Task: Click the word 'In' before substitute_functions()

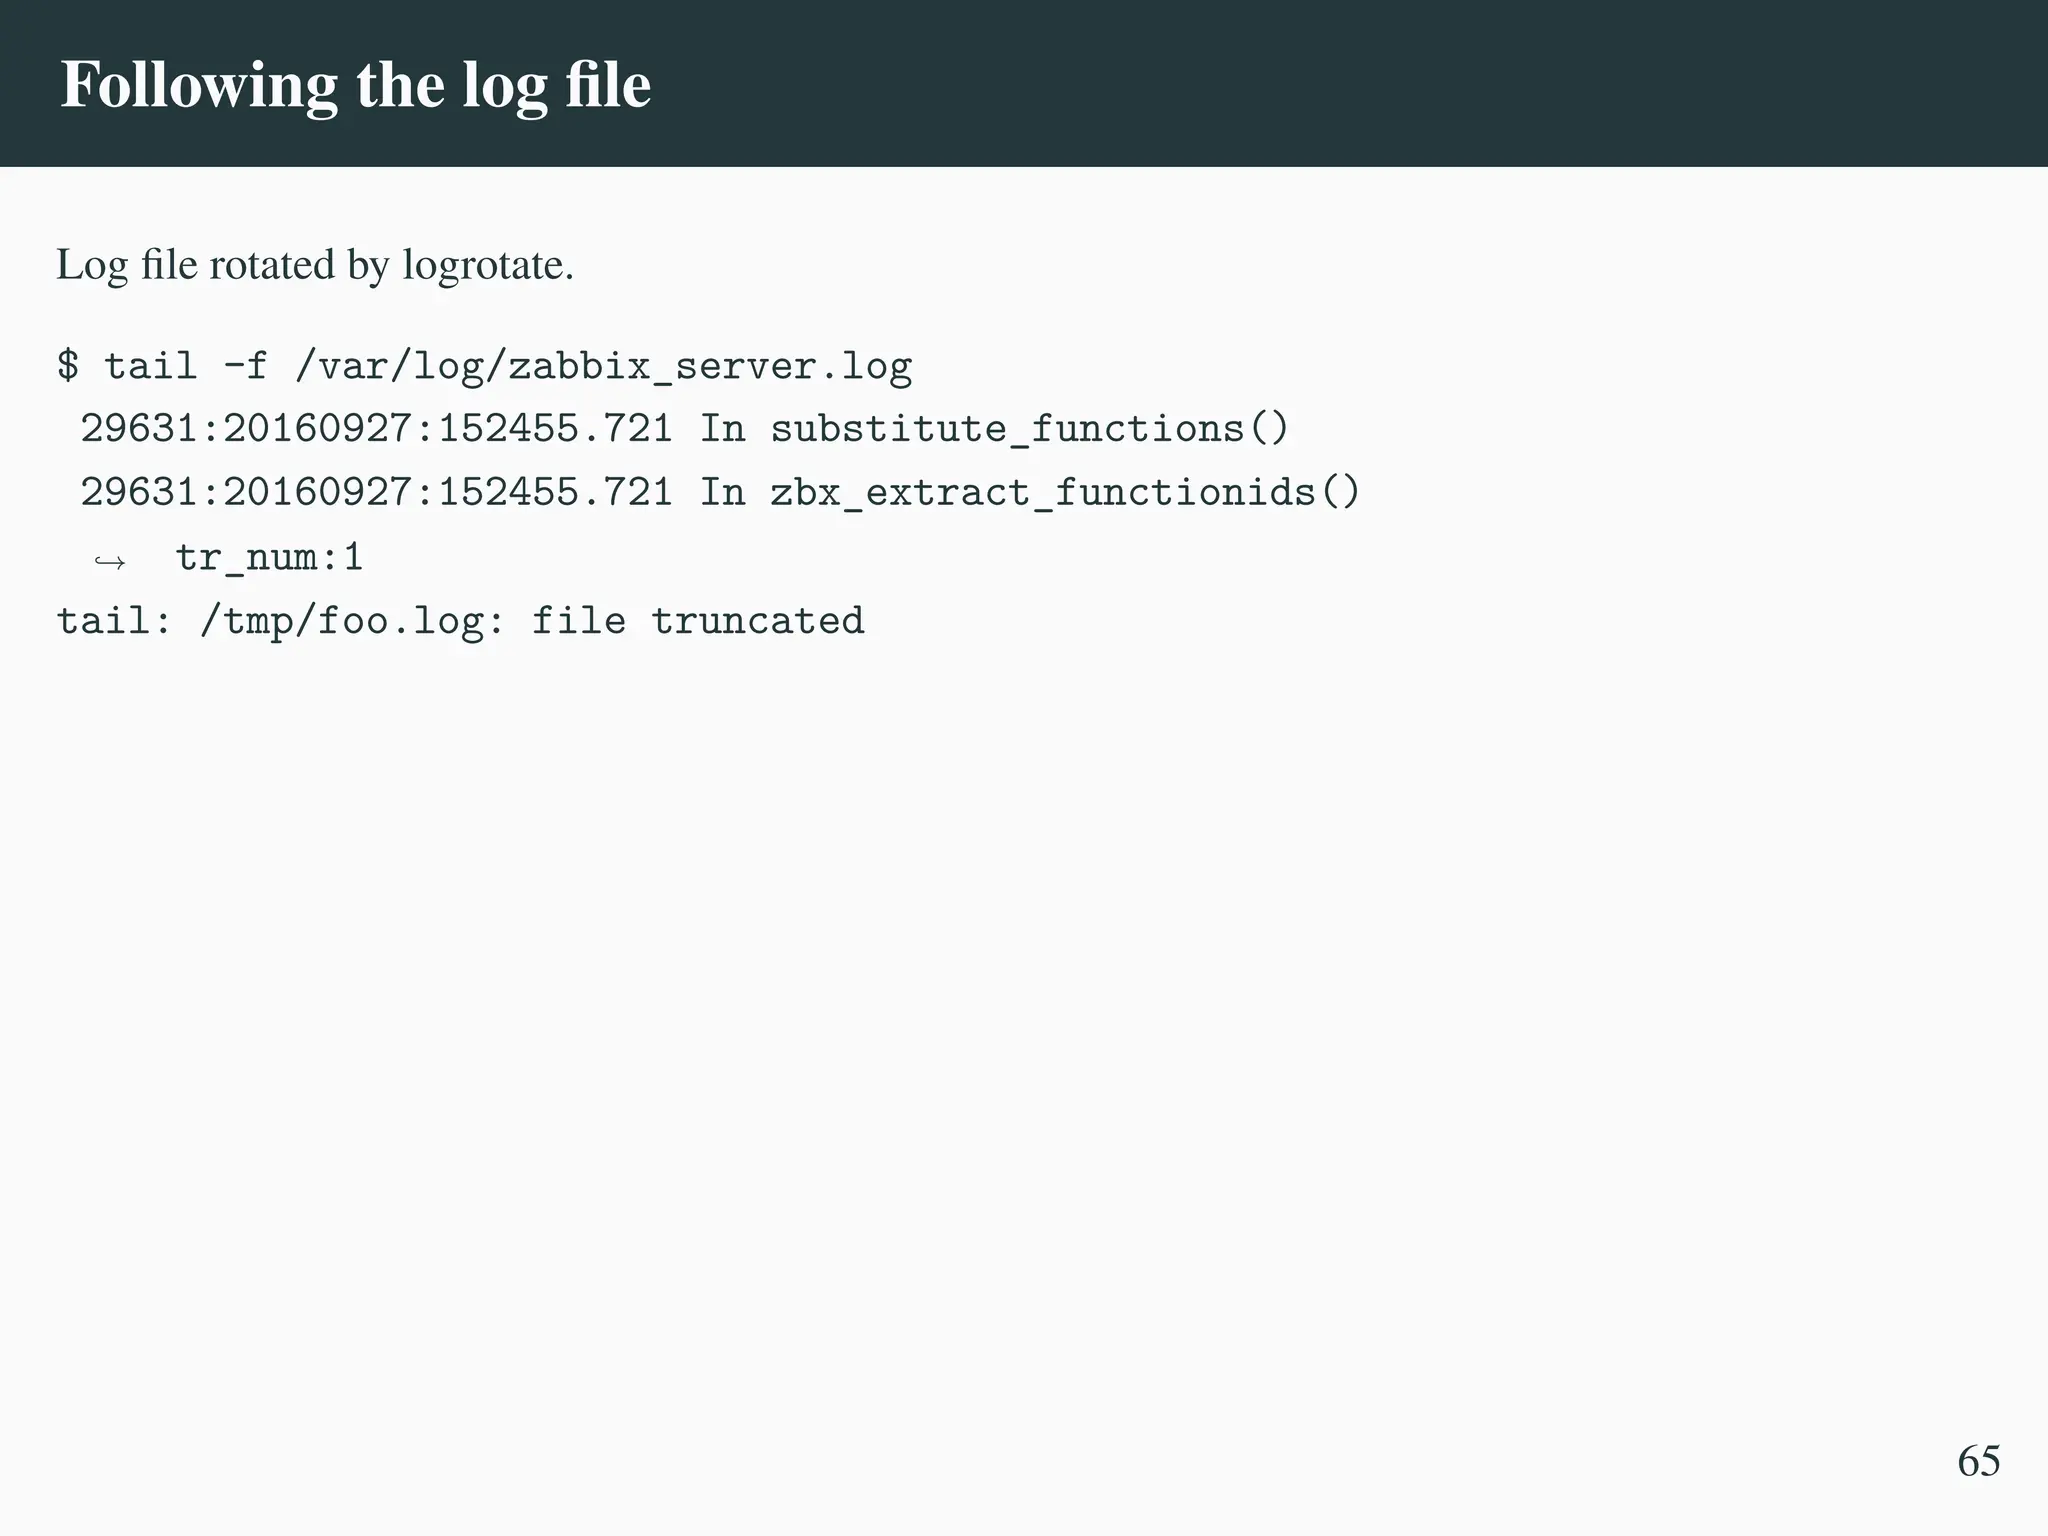Action: pyautogui.click(x=722, y=429)
